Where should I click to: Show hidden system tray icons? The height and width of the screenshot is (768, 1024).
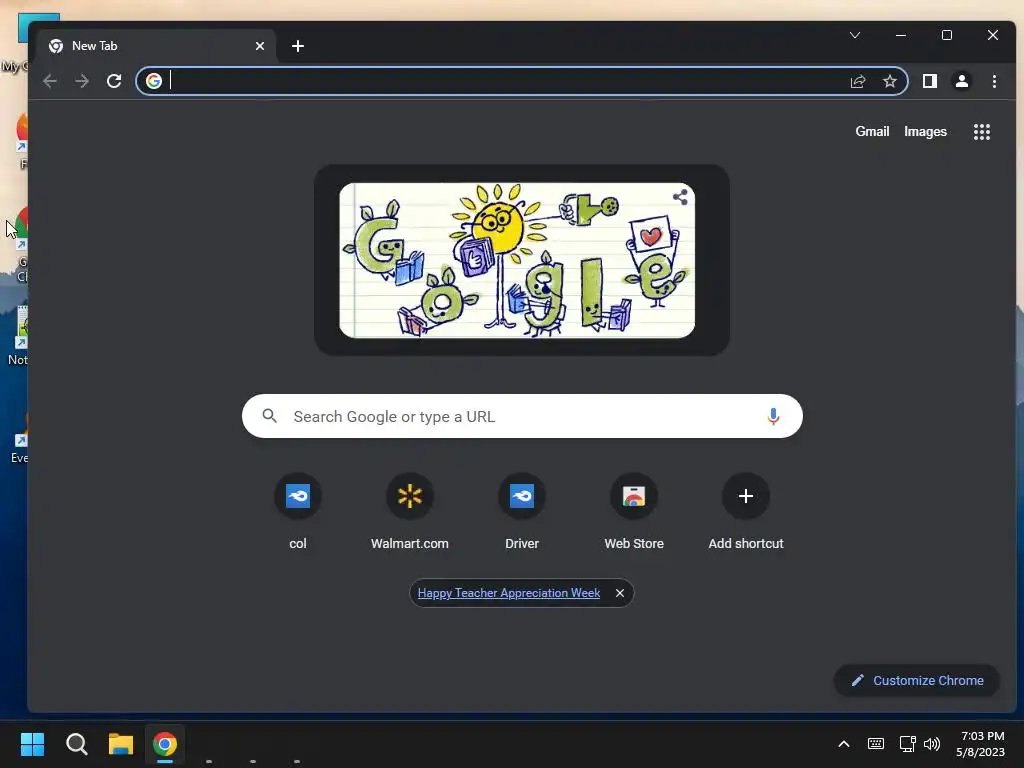[844, 744]
